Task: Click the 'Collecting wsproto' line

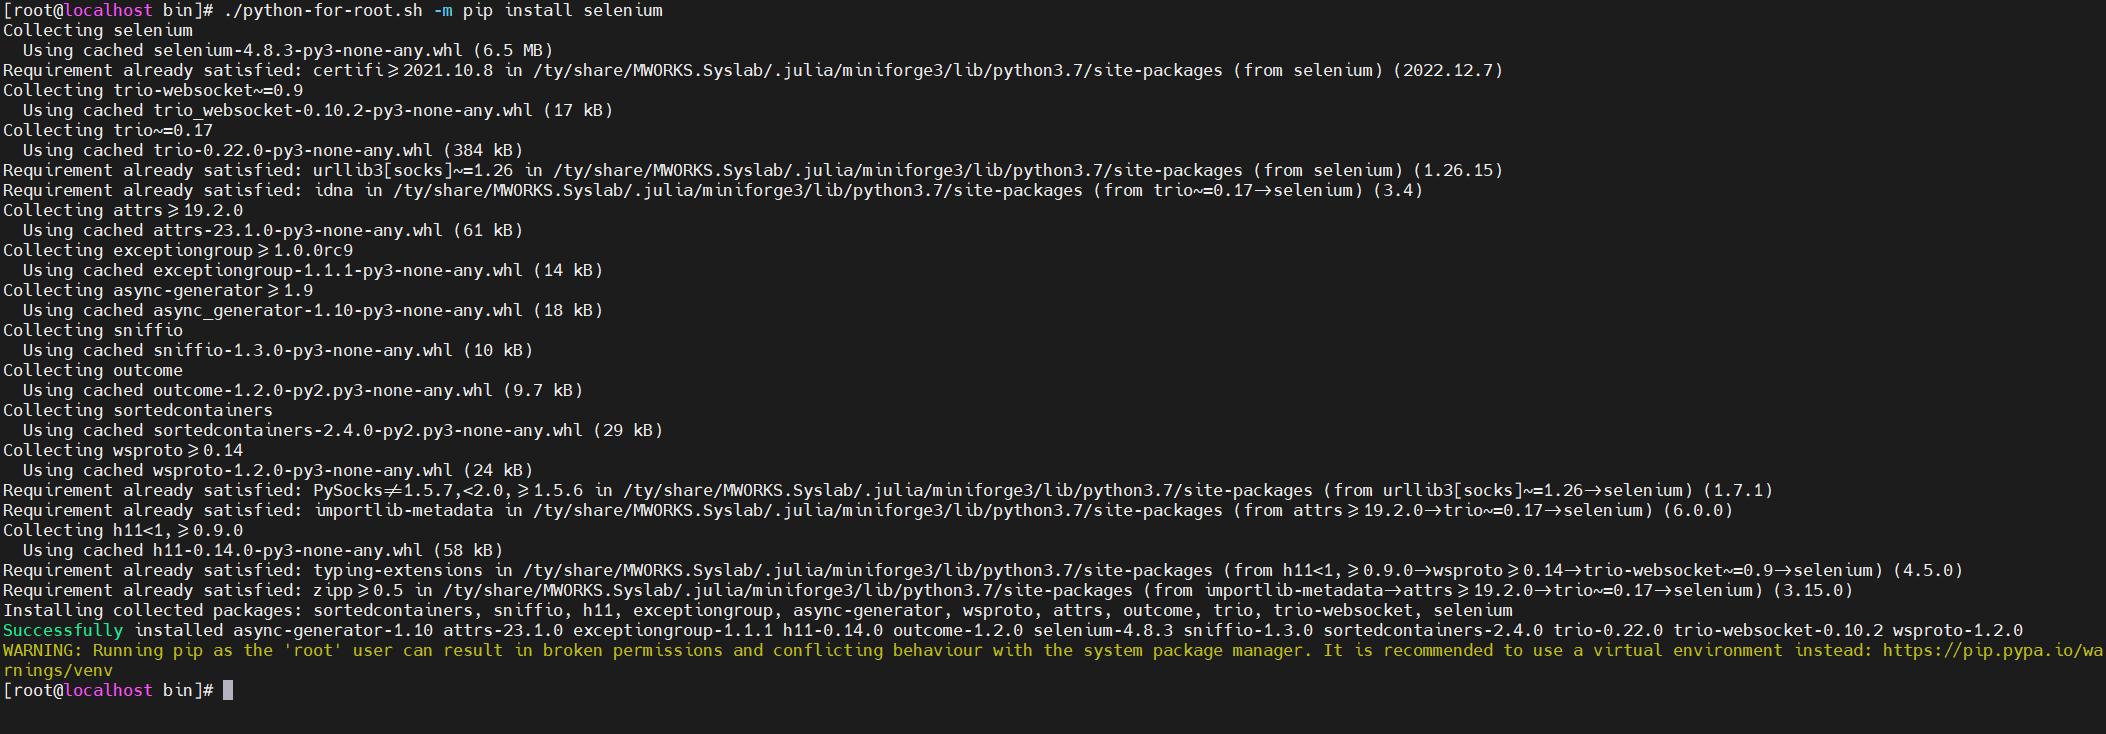Action: click(x=122, y=451)
